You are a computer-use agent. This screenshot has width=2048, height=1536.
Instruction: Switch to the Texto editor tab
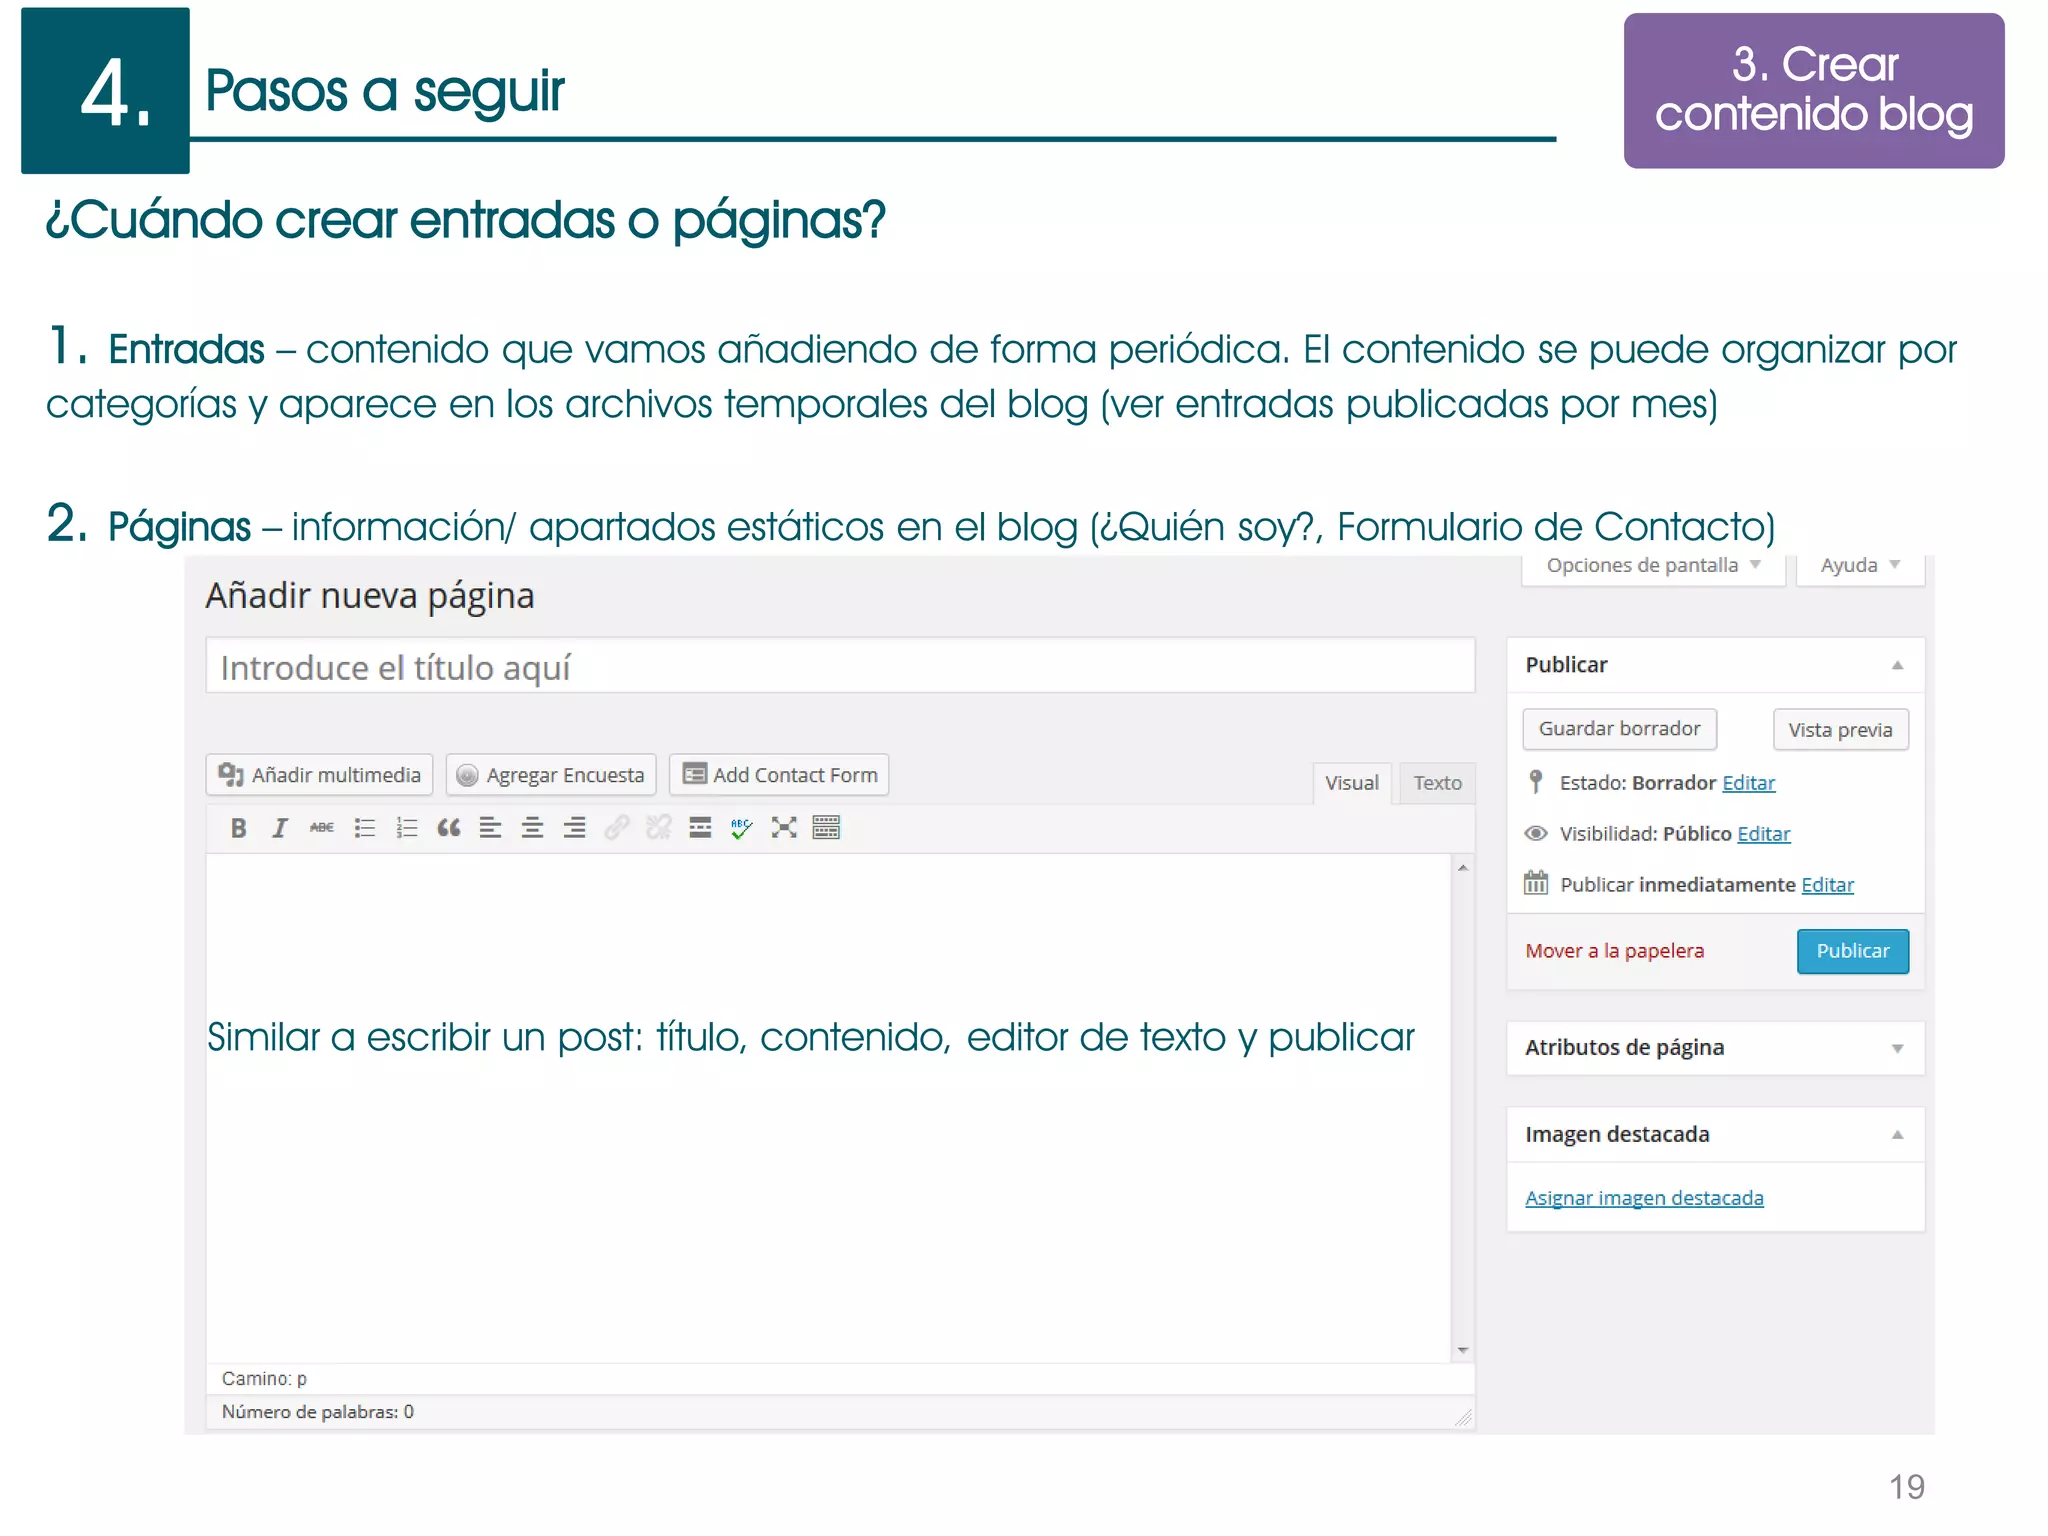click(1437, 783)
